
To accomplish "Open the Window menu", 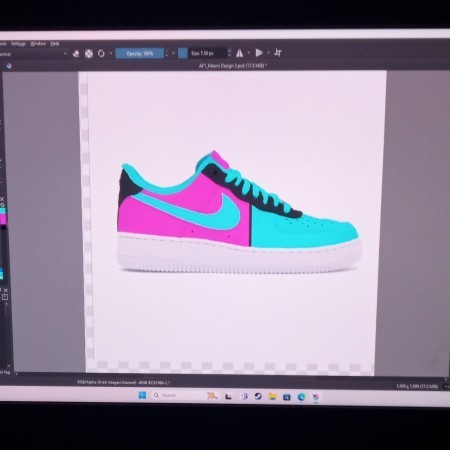I will pos(38,44).
